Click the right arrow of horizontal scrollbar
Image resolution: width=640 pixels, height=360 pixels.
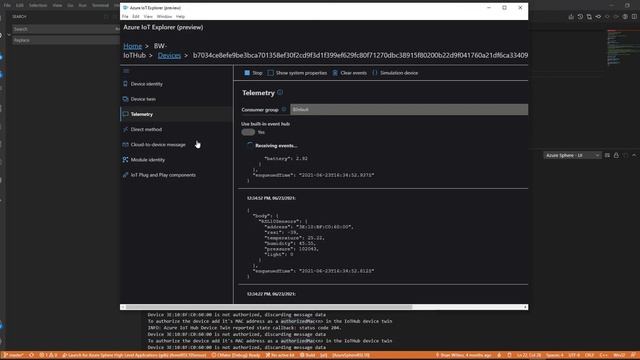[525, 307]
